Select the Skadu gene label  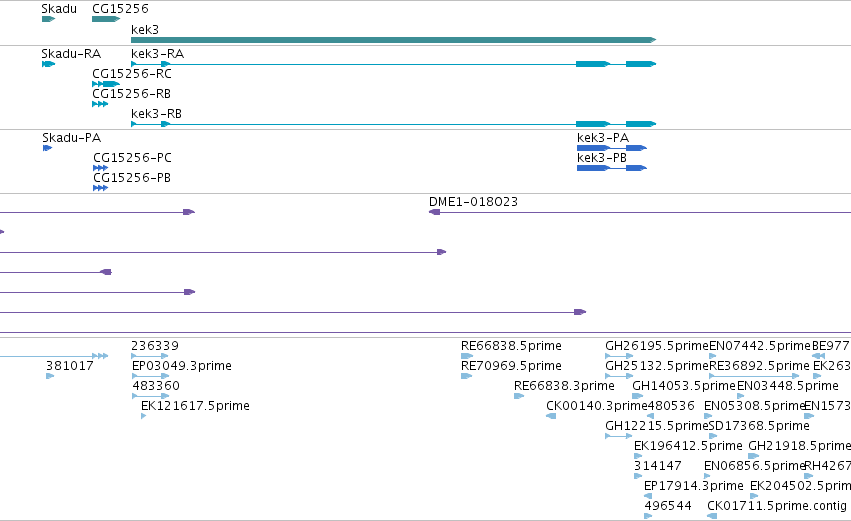pos(59,9)
